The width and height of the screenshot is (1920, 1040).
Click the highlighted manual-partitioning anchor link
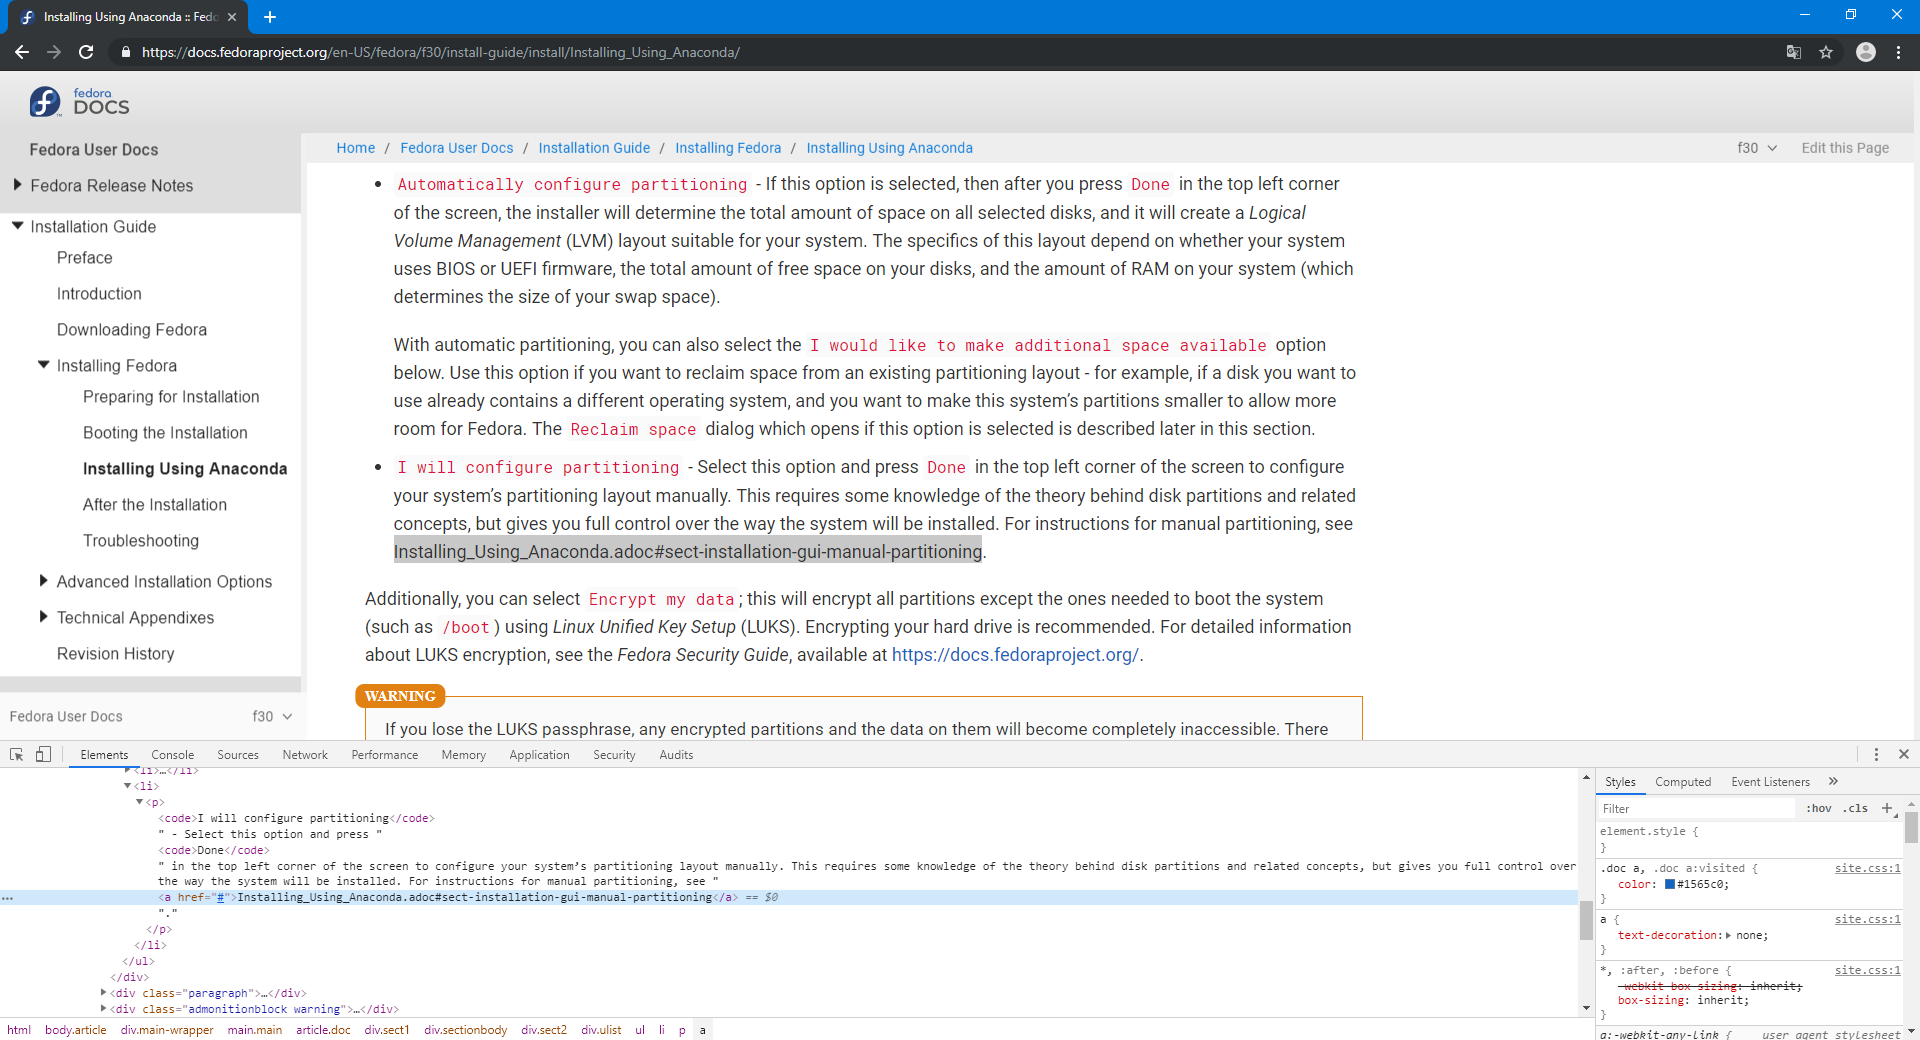688,552
